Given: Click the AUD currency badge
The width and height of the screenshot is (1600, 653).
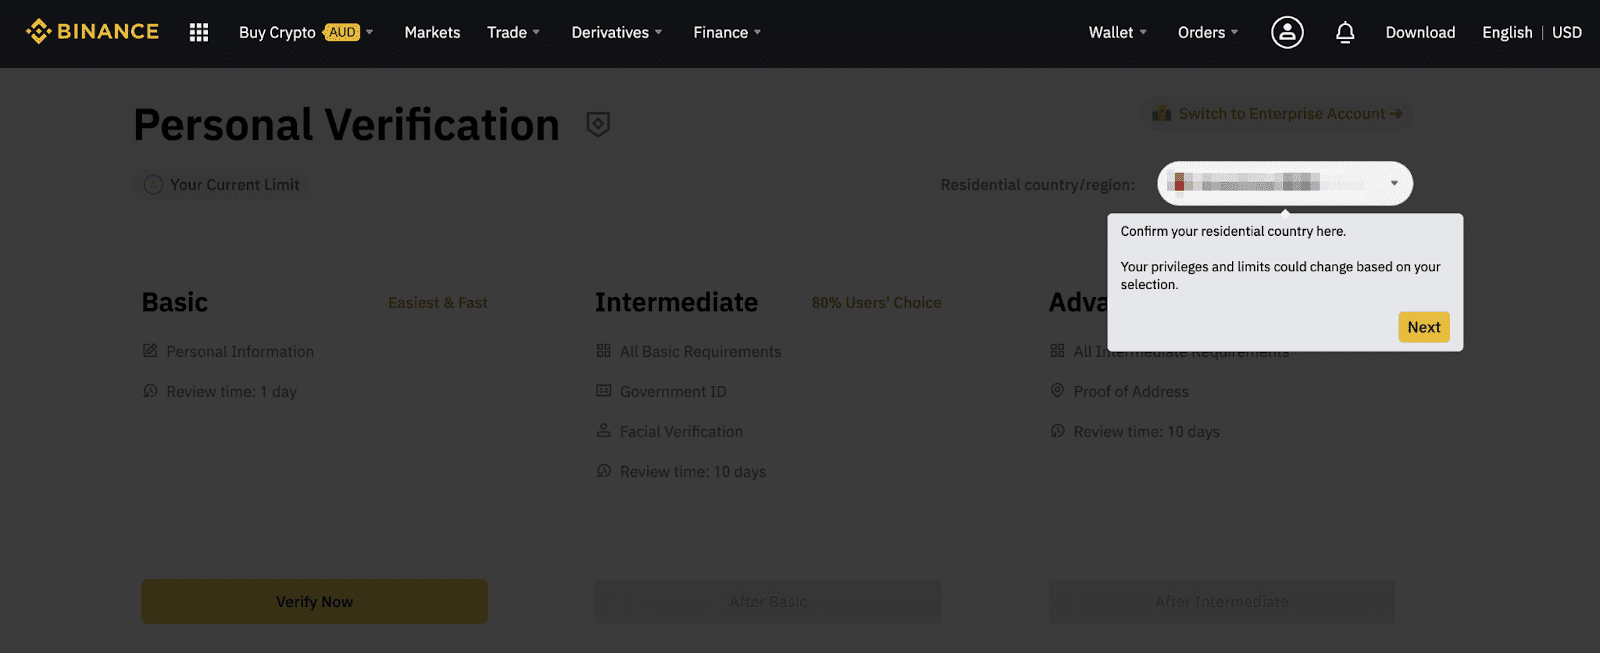Looking at the screenshot, I should pos(342,32).
